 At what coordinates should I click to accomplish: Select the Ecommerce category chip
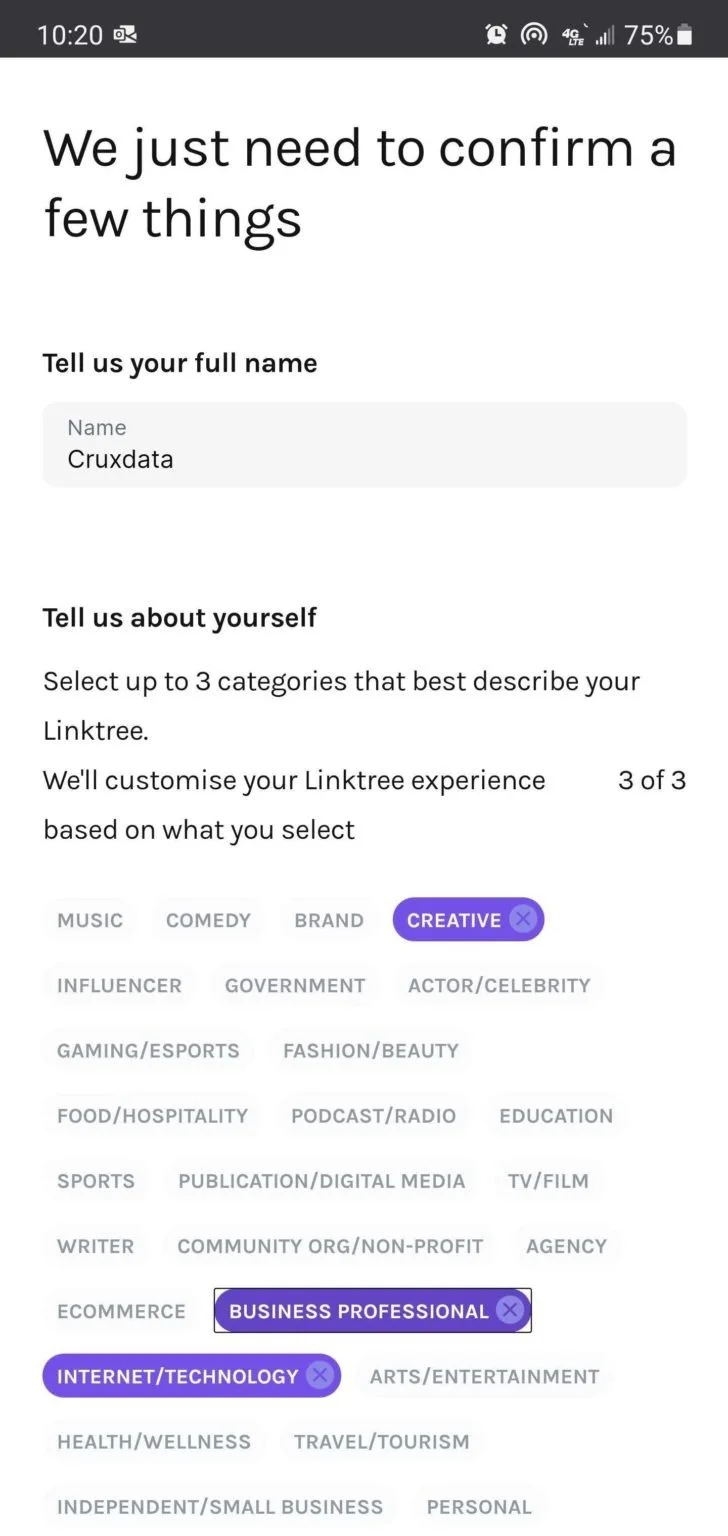pos(121,1311)
